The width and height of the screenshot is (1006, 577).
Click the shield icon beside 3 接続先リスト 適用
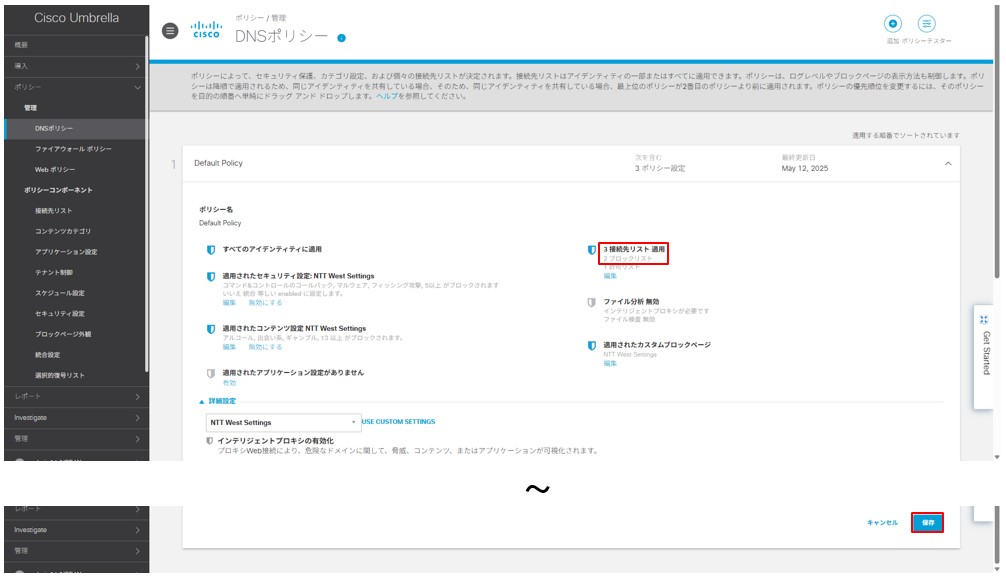click(592, 250)
